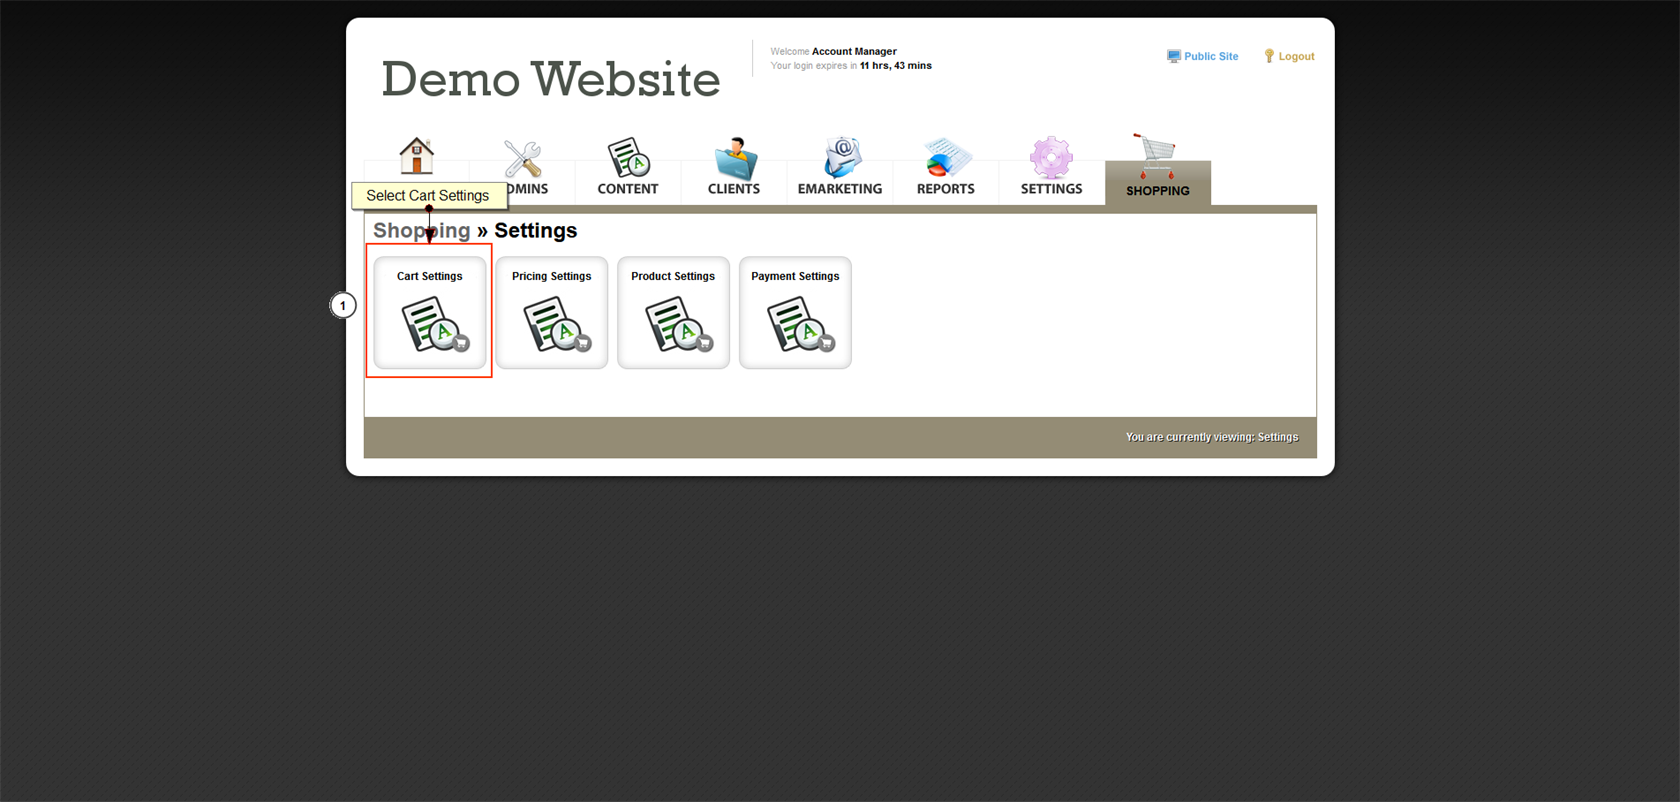Select the CLIENTS tab label
The height and width of the screenshot is (802, 1680).
(x=734, y=189)
